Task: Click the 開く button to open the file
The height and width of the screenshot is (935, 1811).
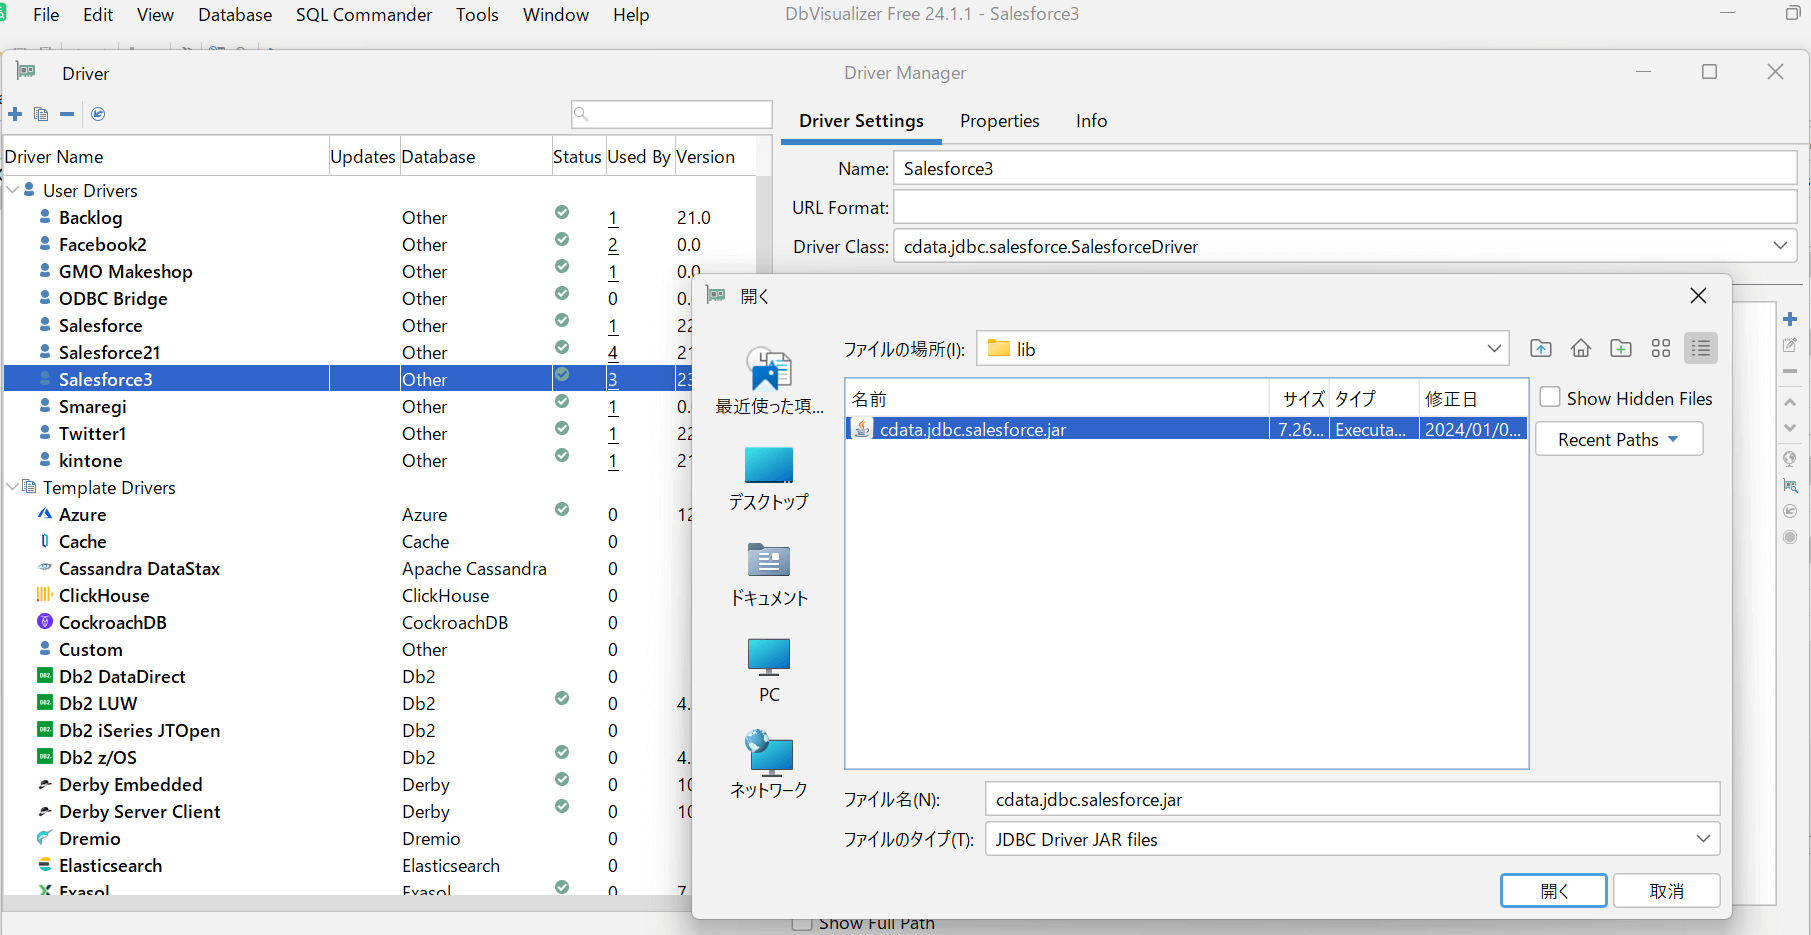Action: pyautogui.click(x=1553, y=891)
